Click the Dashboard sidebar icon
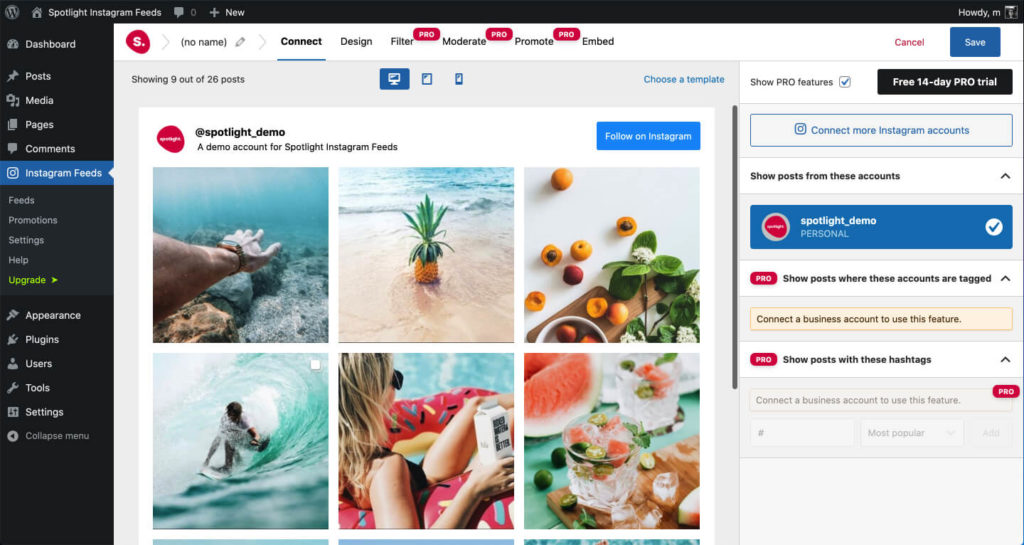The height and width of the screenshot is (545, 1024). (12, 44)
